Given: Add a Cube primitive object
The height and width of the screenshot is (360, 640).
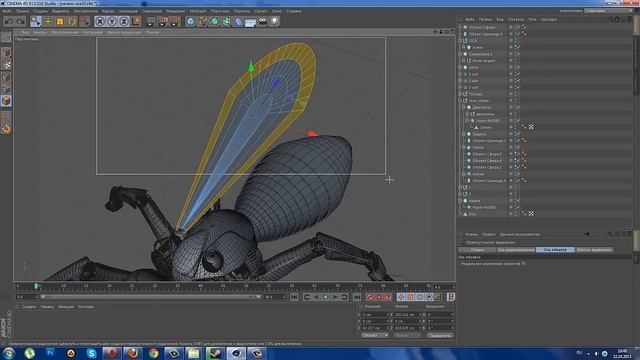Looking at the screenshot, I should click(x=191, y=21).
